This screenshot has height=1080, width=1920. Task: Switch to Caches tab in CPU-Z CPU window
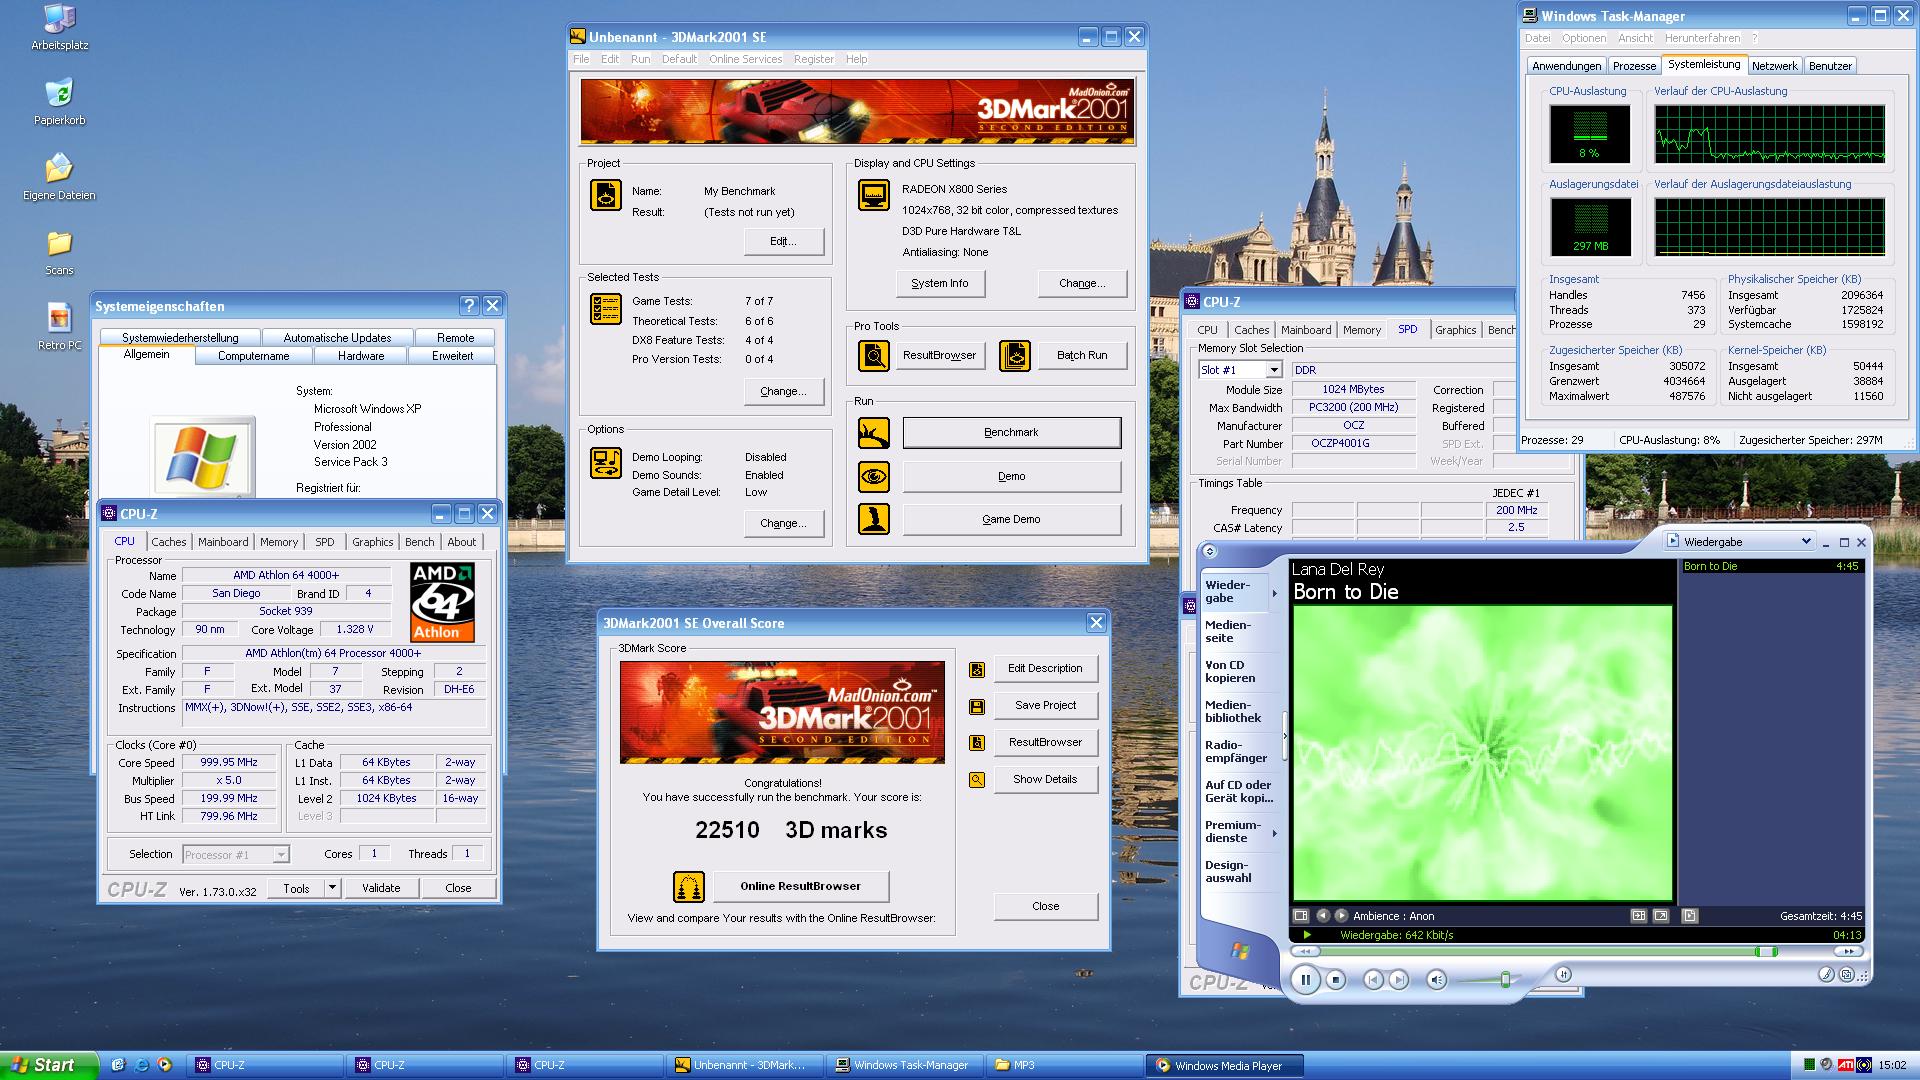coord(168,542)
